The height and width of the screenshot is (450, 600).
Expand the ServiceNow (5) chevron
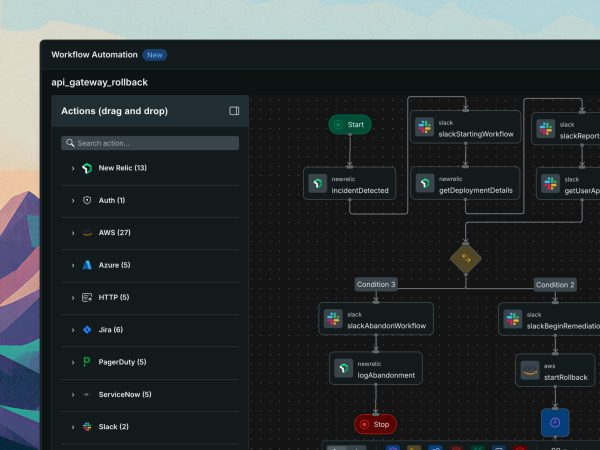pos(73,395)
